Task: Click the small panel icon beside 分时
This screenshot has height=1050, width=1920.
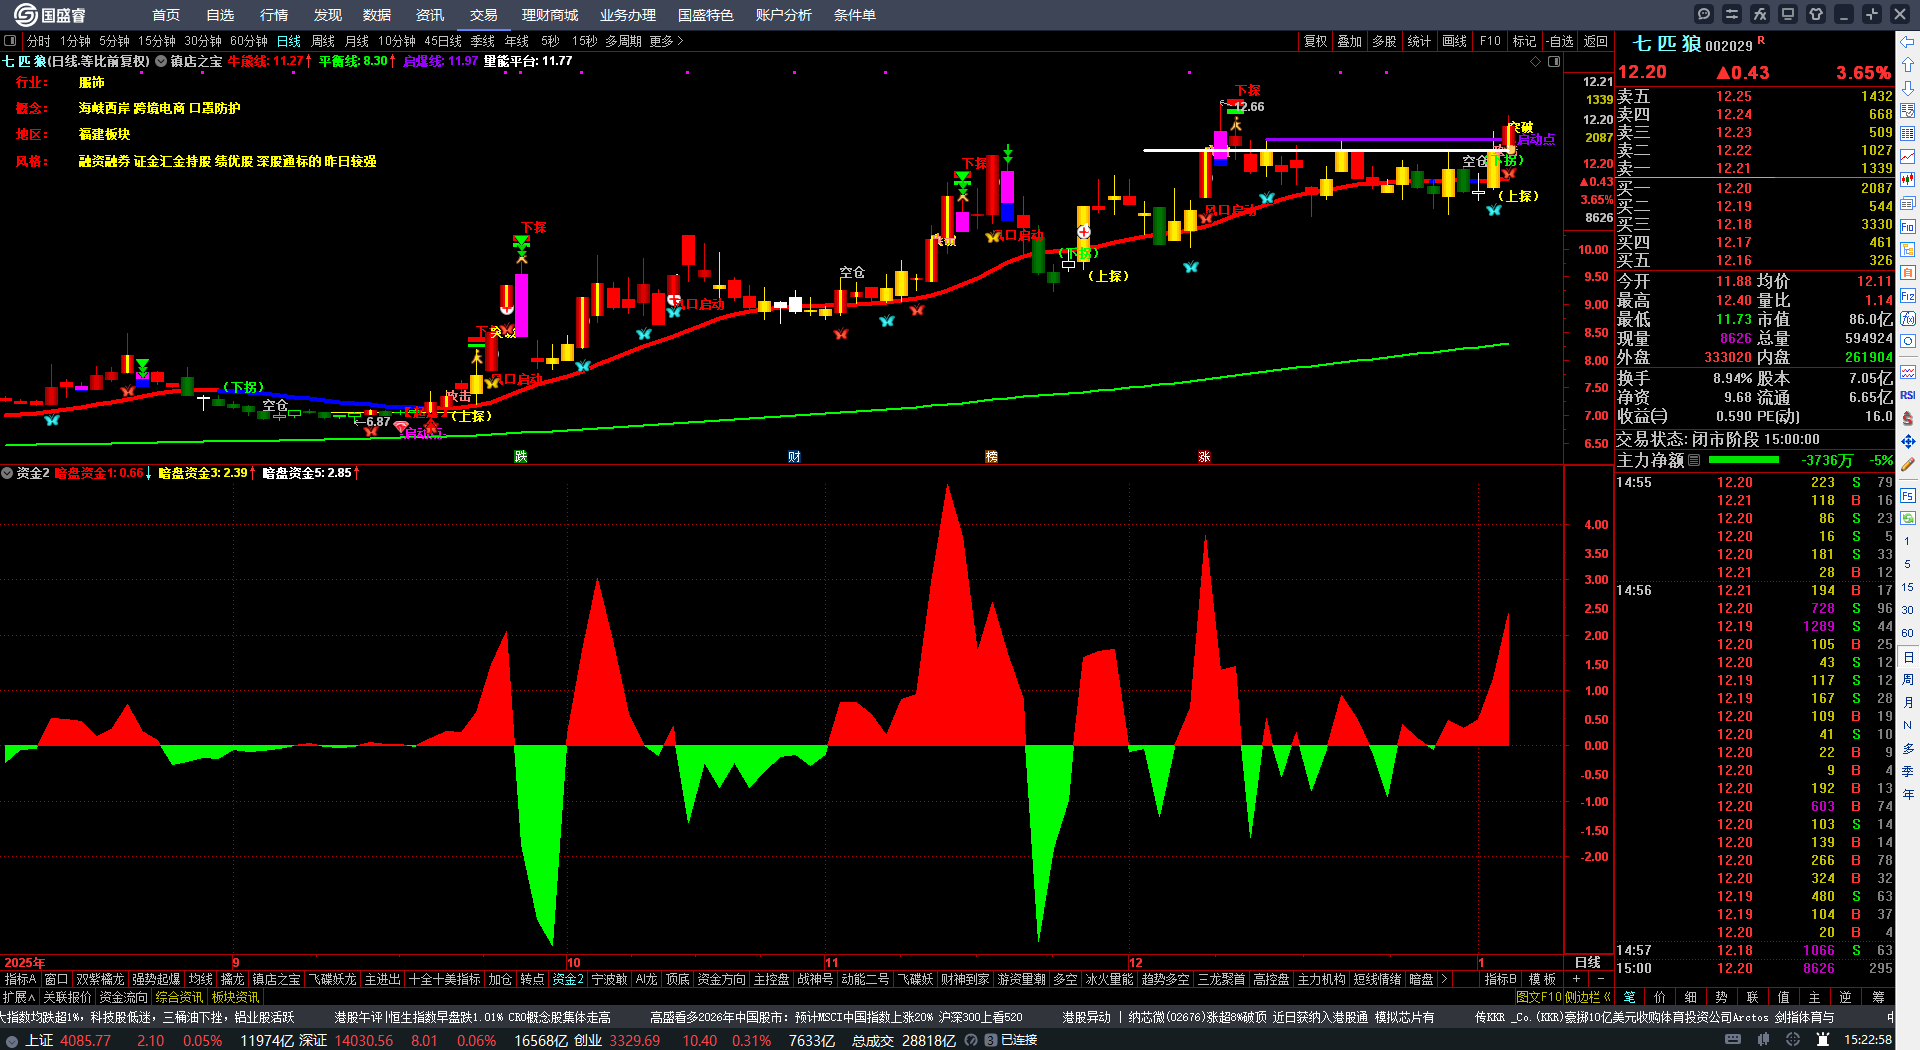Action: click(x=10, y=41)
